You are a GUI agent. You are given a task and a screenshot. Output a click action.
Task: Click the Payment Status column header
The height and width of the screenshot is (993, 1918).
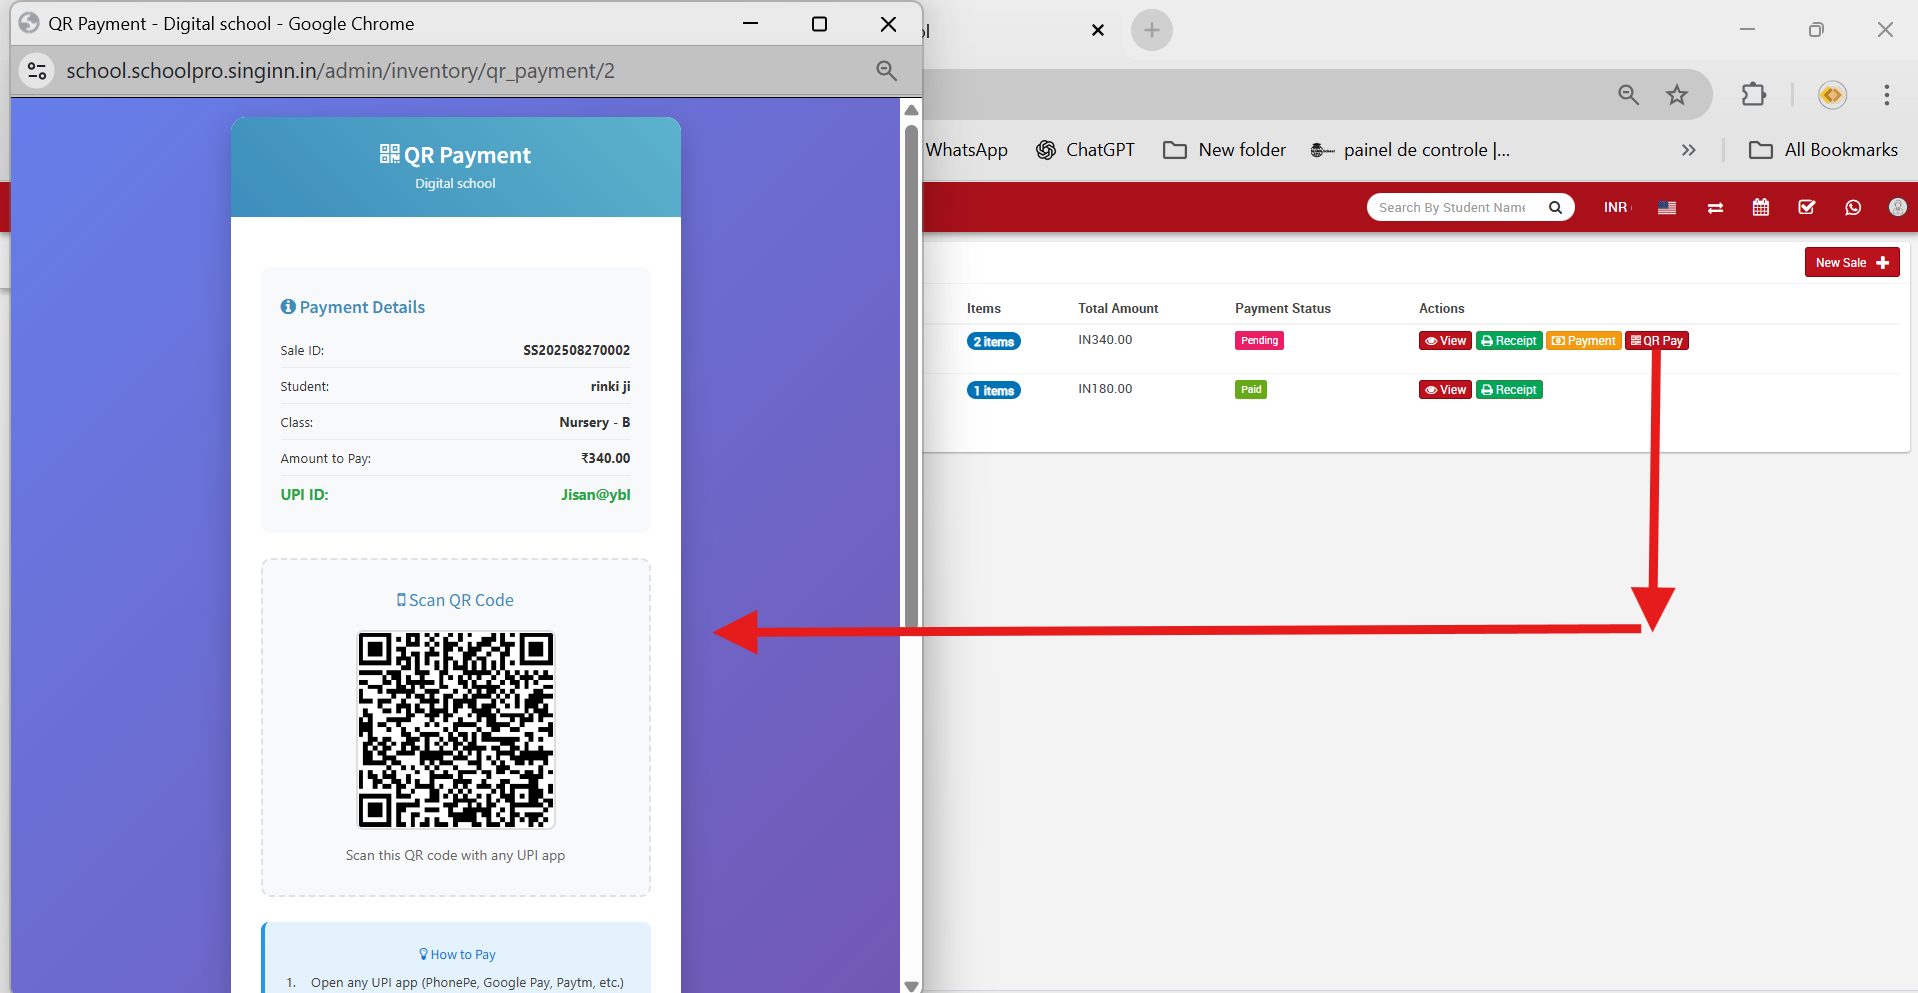click(x=1283, y=308)
